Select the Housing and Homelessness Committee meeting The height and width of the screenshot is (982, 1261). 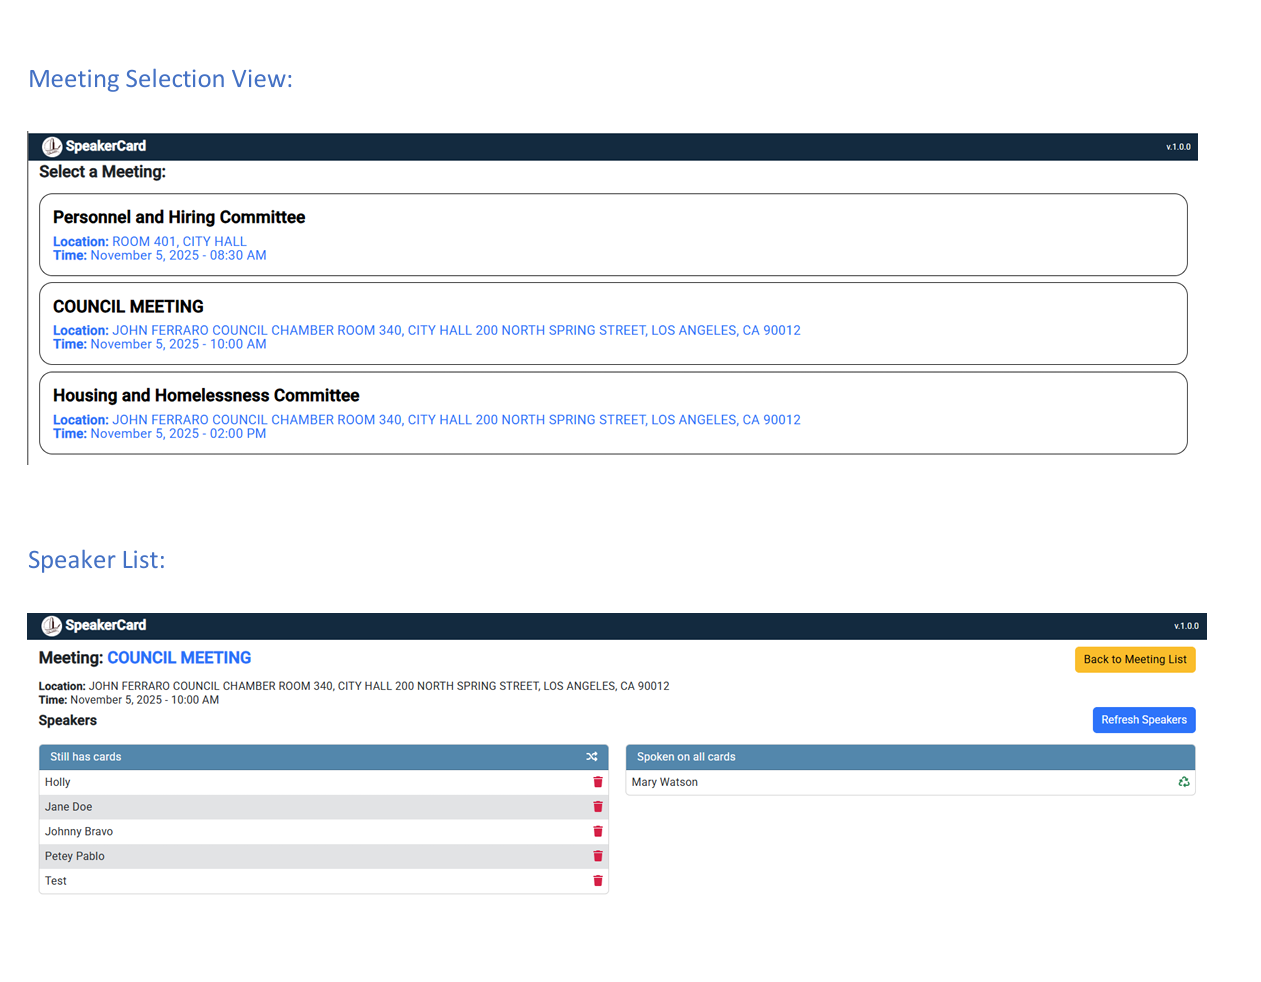pos(612,412)
